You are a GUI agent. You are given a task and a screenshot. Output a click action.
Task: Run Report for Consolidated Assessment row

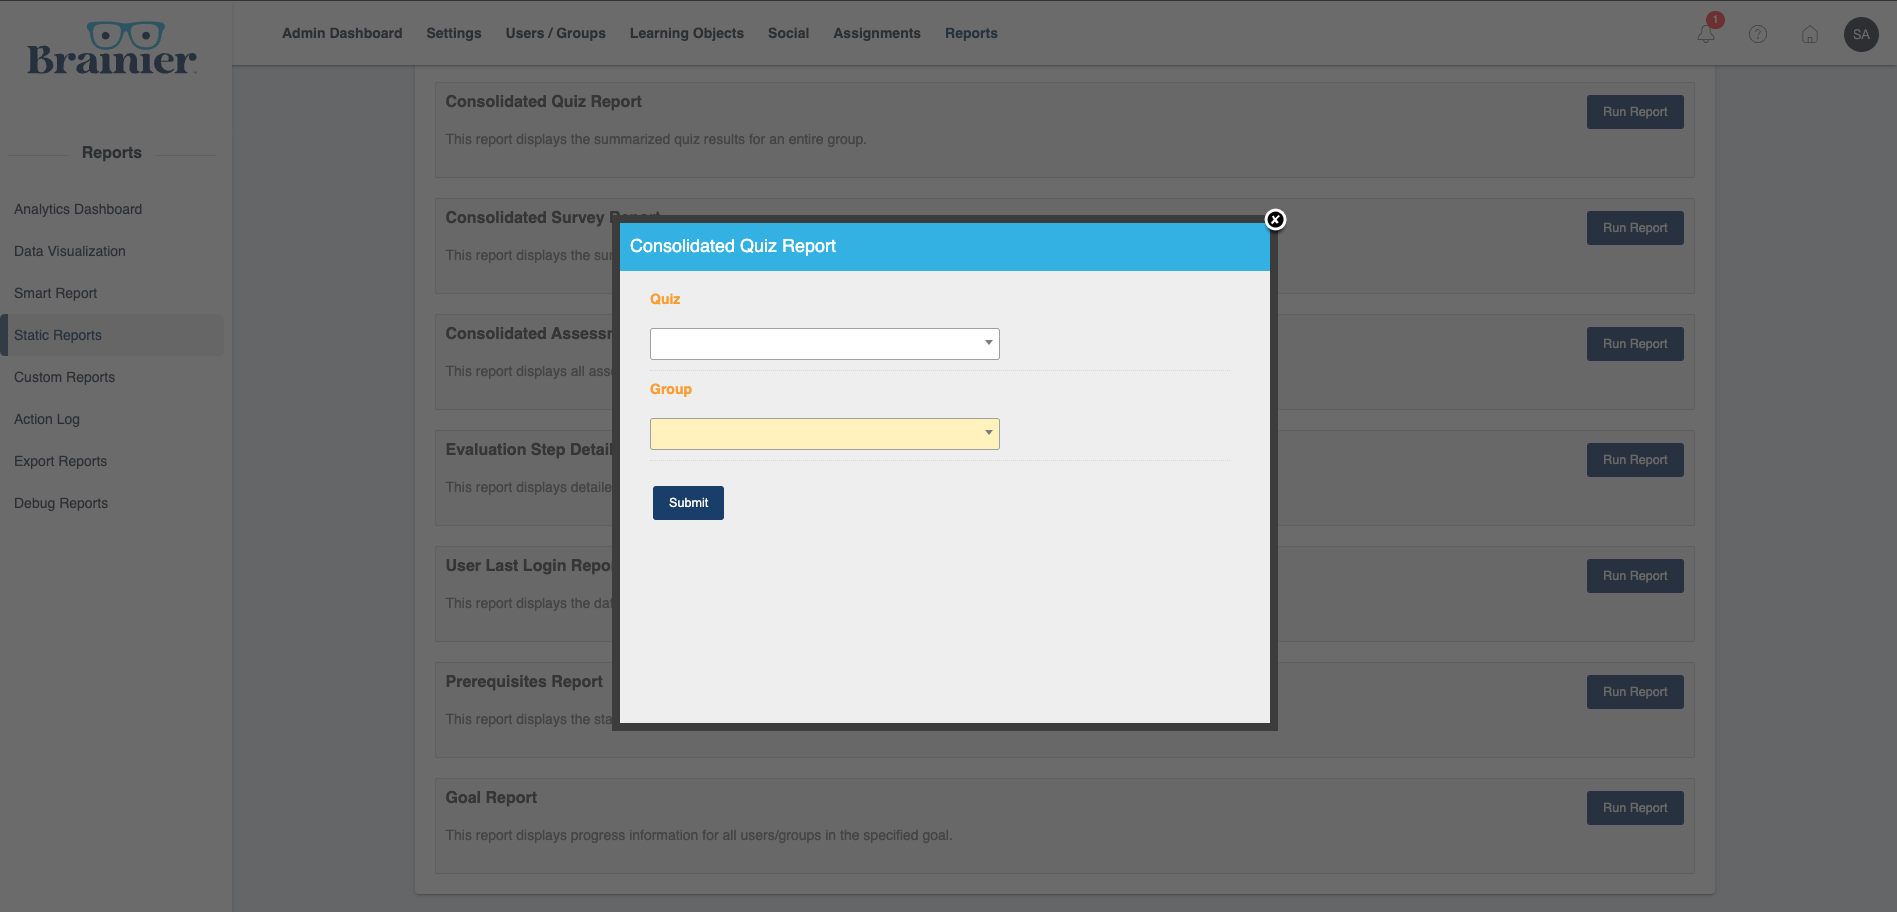(x=1635, y=344)
